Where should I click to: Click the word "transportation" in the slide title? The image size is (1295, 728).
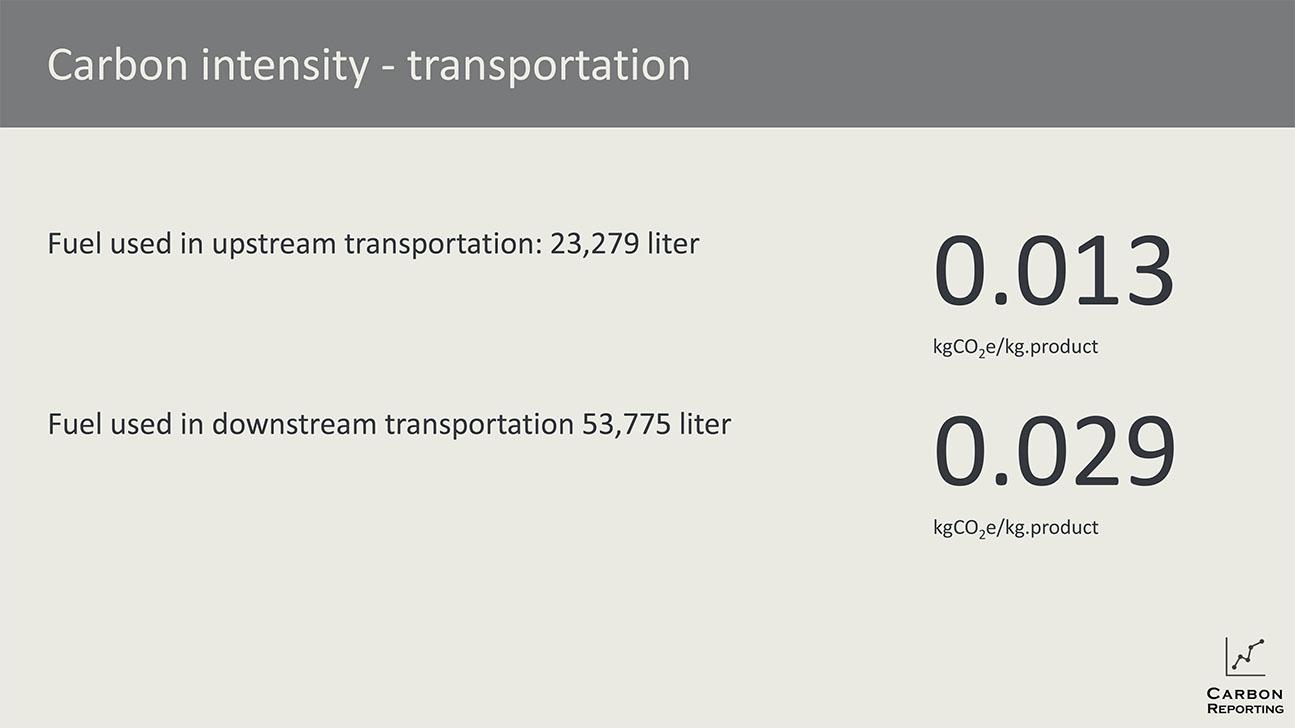pyautogui.click(x=549, y=66)
